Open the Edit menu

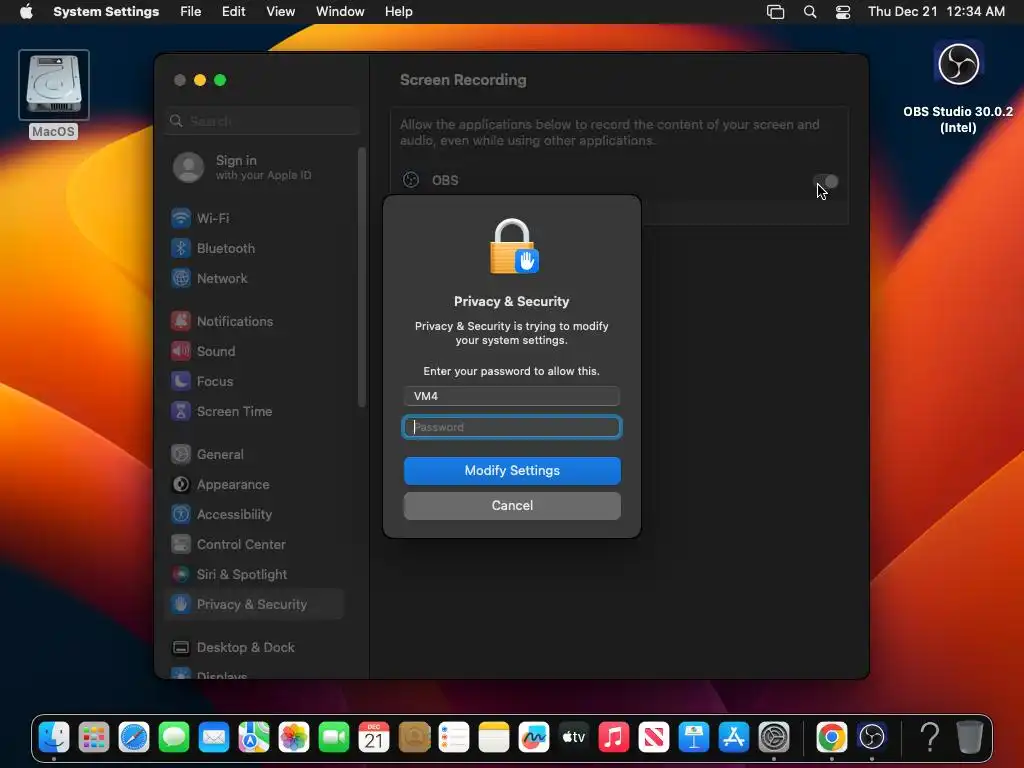[233, 12]
